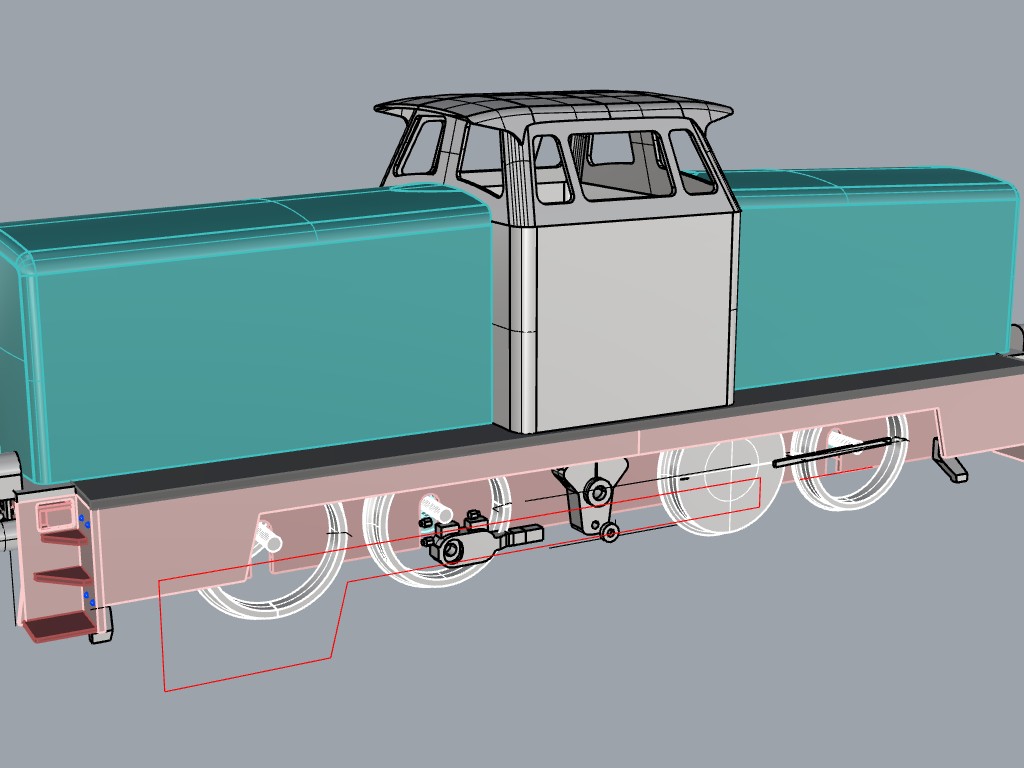
Task: Click the left cab front window frame
Action: click(x=423, y=147)
